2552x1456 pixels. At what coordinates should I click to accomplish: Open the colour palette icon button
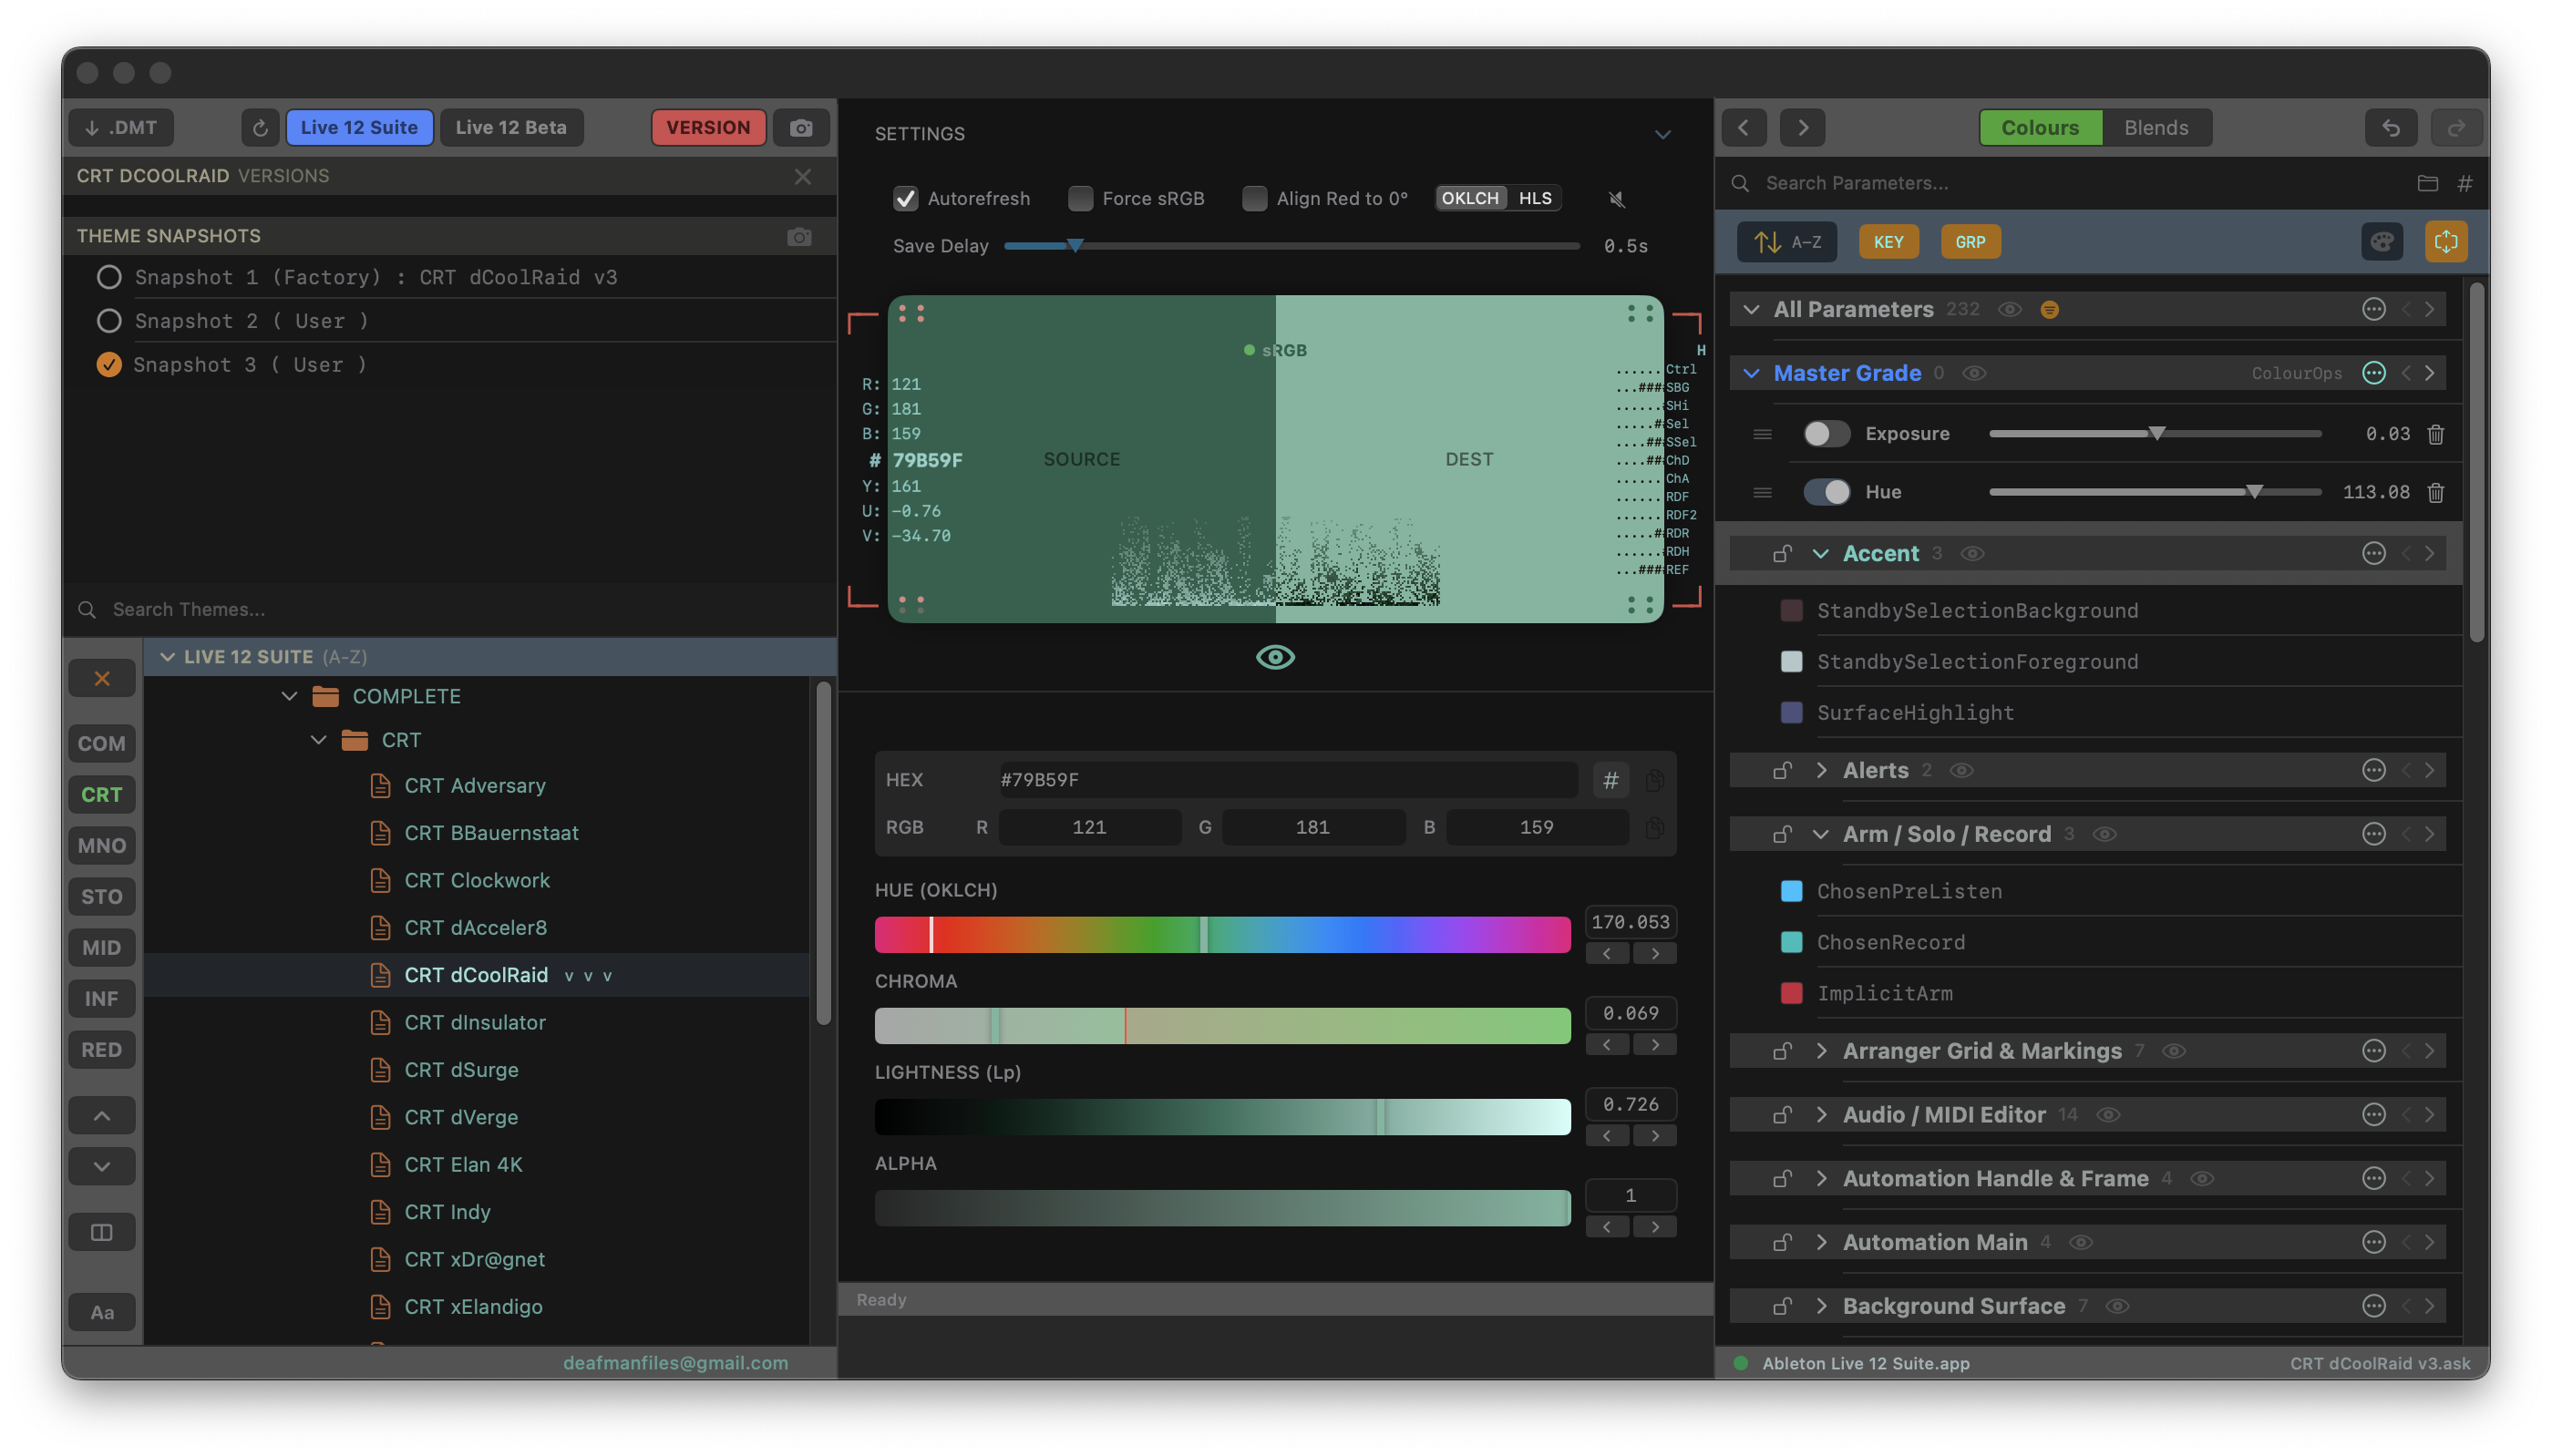[x=2382, y=242]
